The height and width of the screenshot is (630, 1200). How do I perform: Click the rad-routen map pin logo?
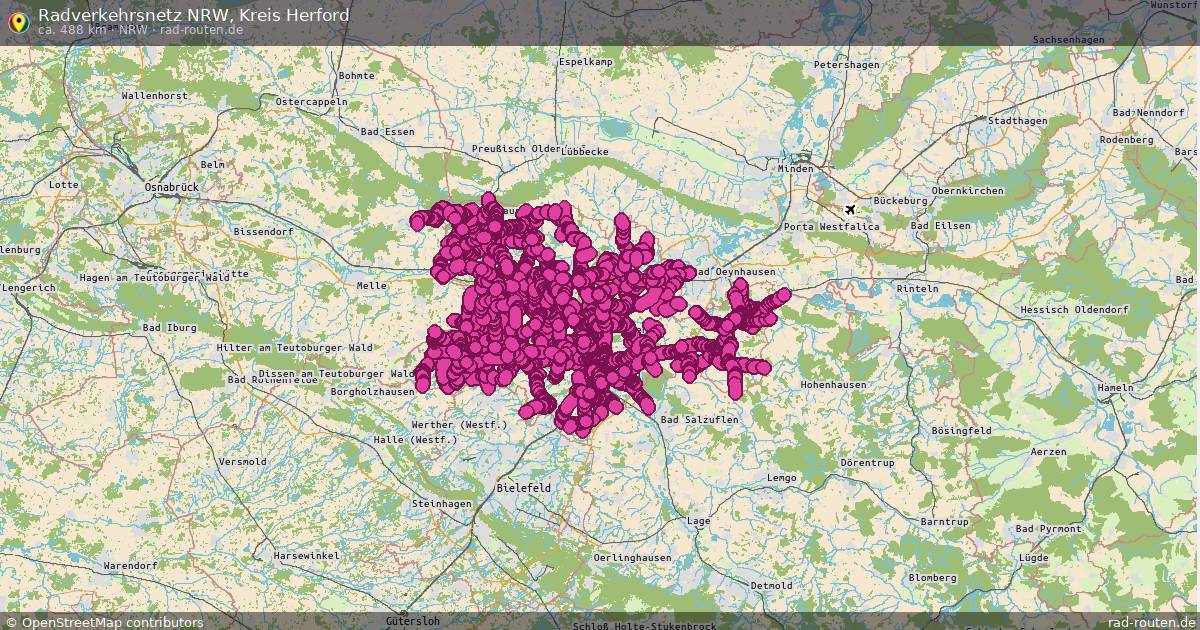20,20
